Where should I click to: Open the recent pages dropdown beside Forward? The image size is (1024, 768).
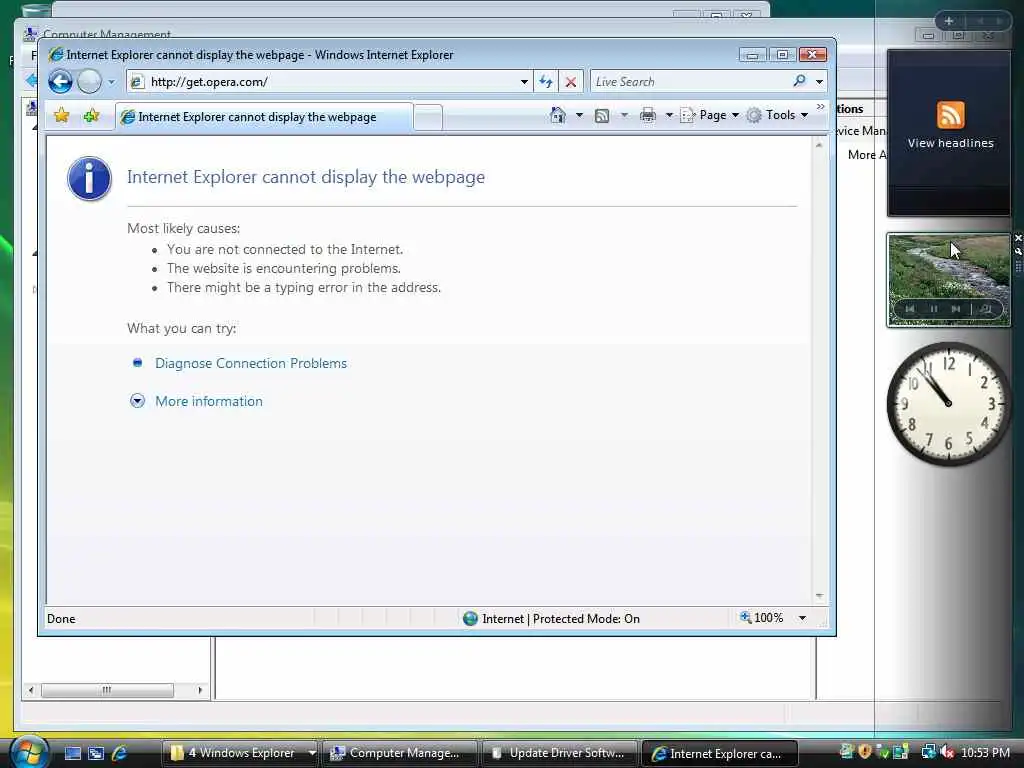[111, 82]
